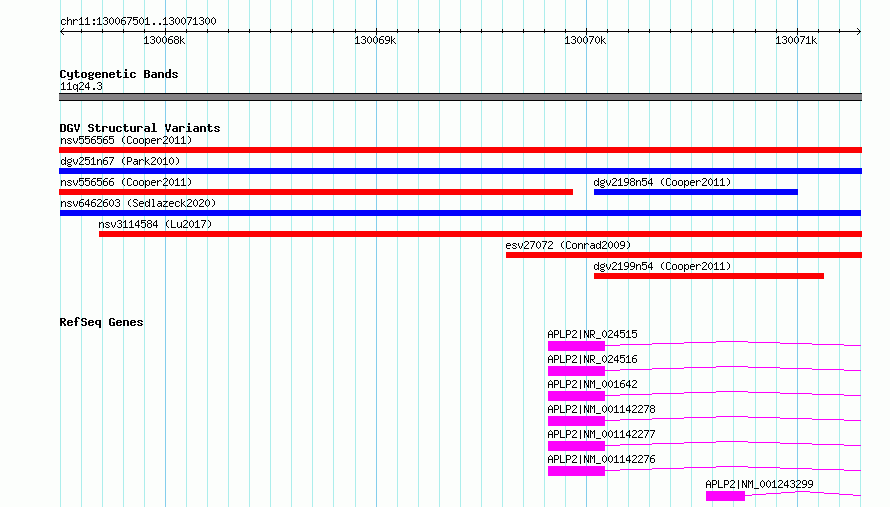Select the red nsv3114584 variant bar

click(480, 234)
